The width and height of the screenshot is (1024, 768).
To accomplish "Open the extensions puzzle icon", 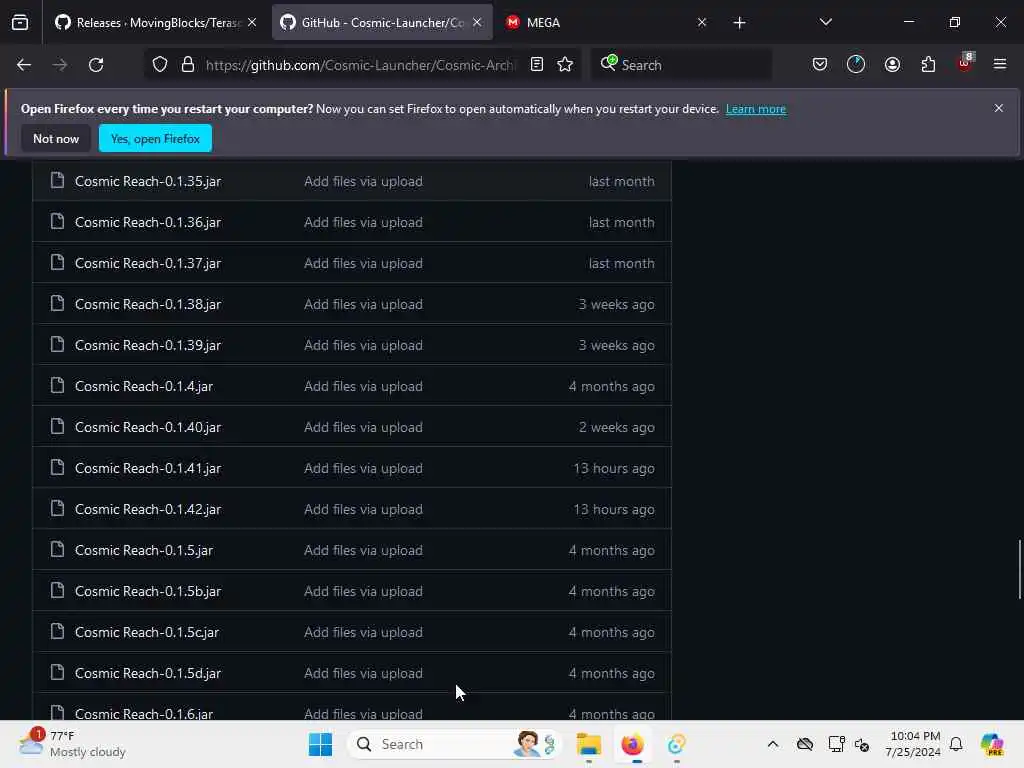I will click(x=928, y=65).
